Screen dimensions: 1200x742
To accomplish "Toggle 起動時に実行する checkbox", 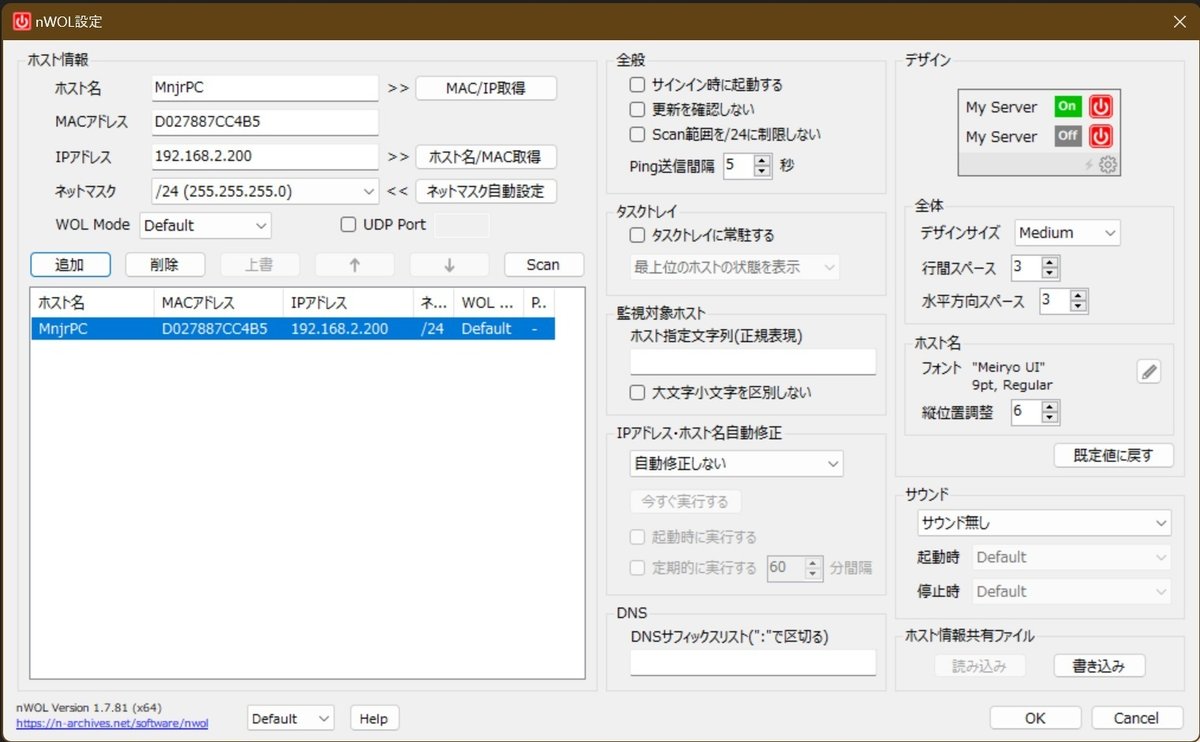I will [637, 537].
